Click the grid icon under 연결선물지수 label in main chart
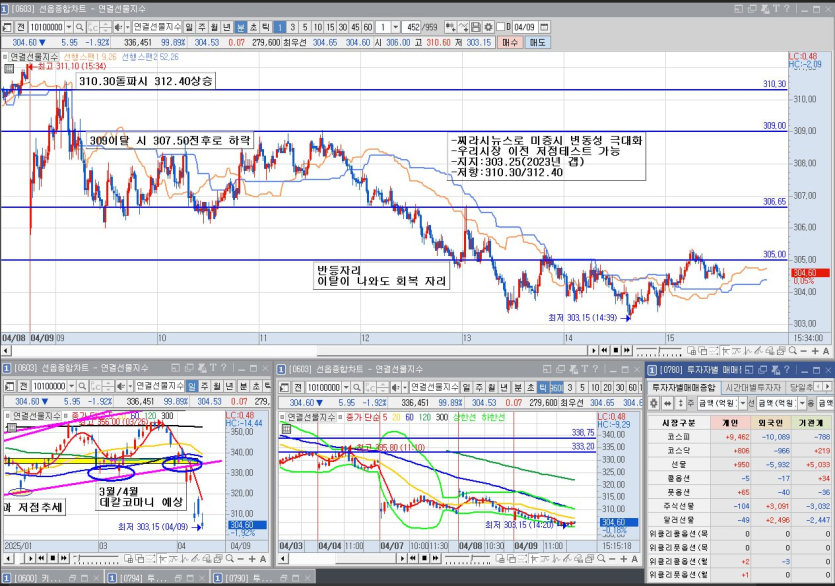 click(9, 68)
